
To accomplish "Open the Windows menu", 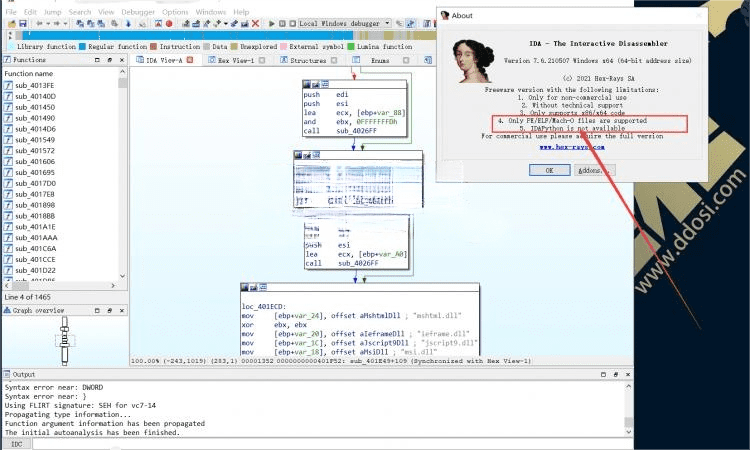I will 210,11.
